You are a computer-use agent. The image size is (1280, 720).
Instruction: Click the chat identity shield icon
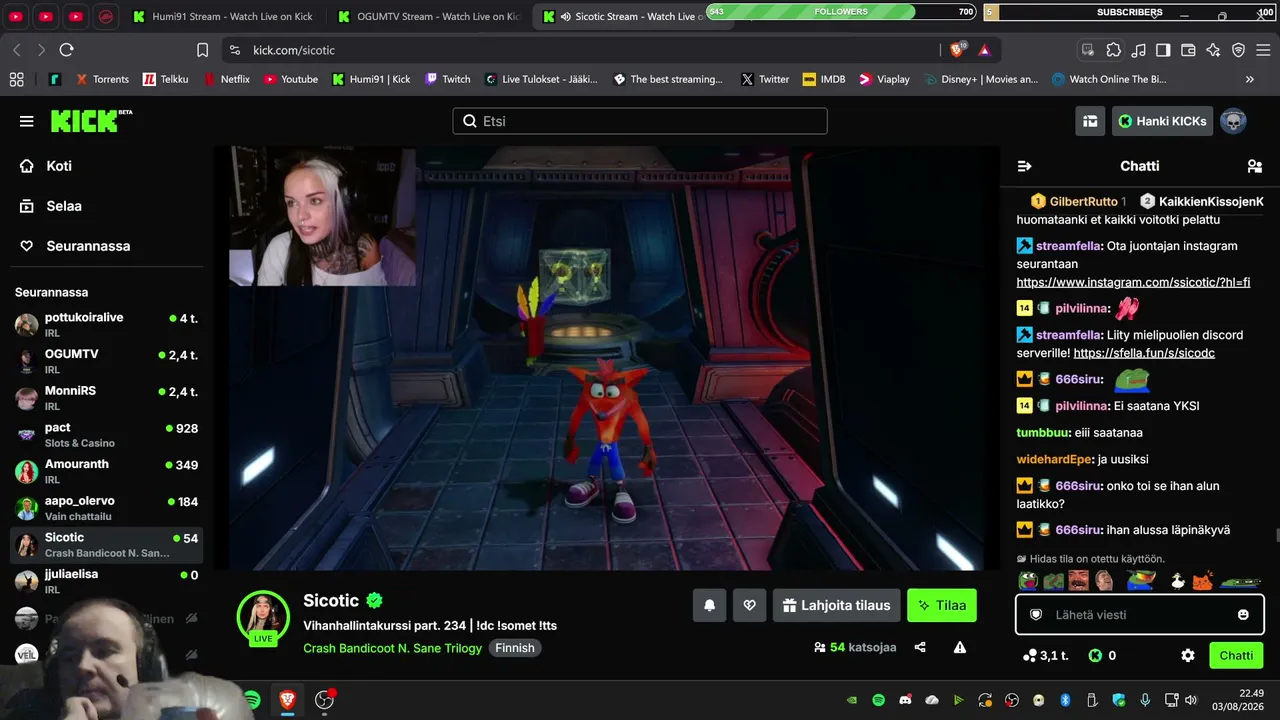pyautogui.click(x=1036, y=614)
